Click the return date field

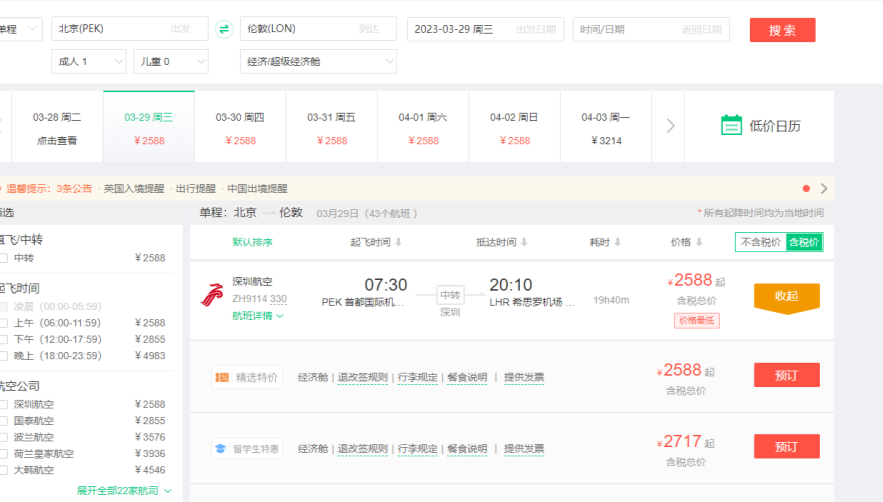651,29
